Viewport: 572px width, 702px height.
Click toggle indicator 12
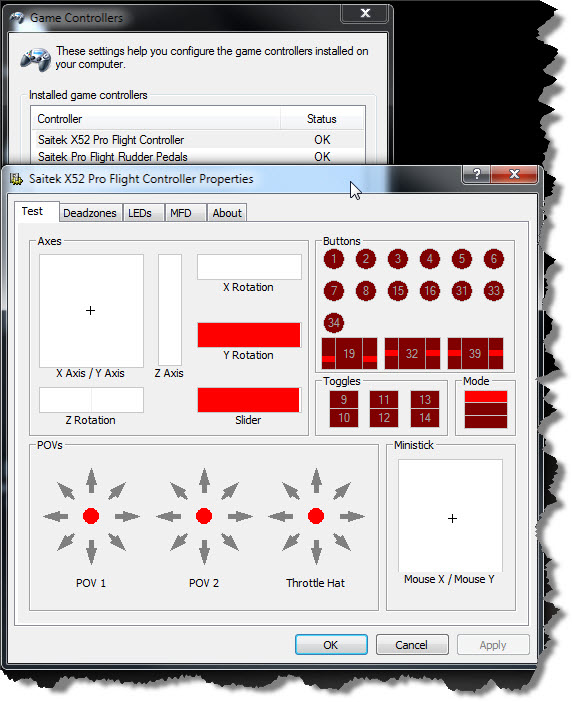[384, 418]
